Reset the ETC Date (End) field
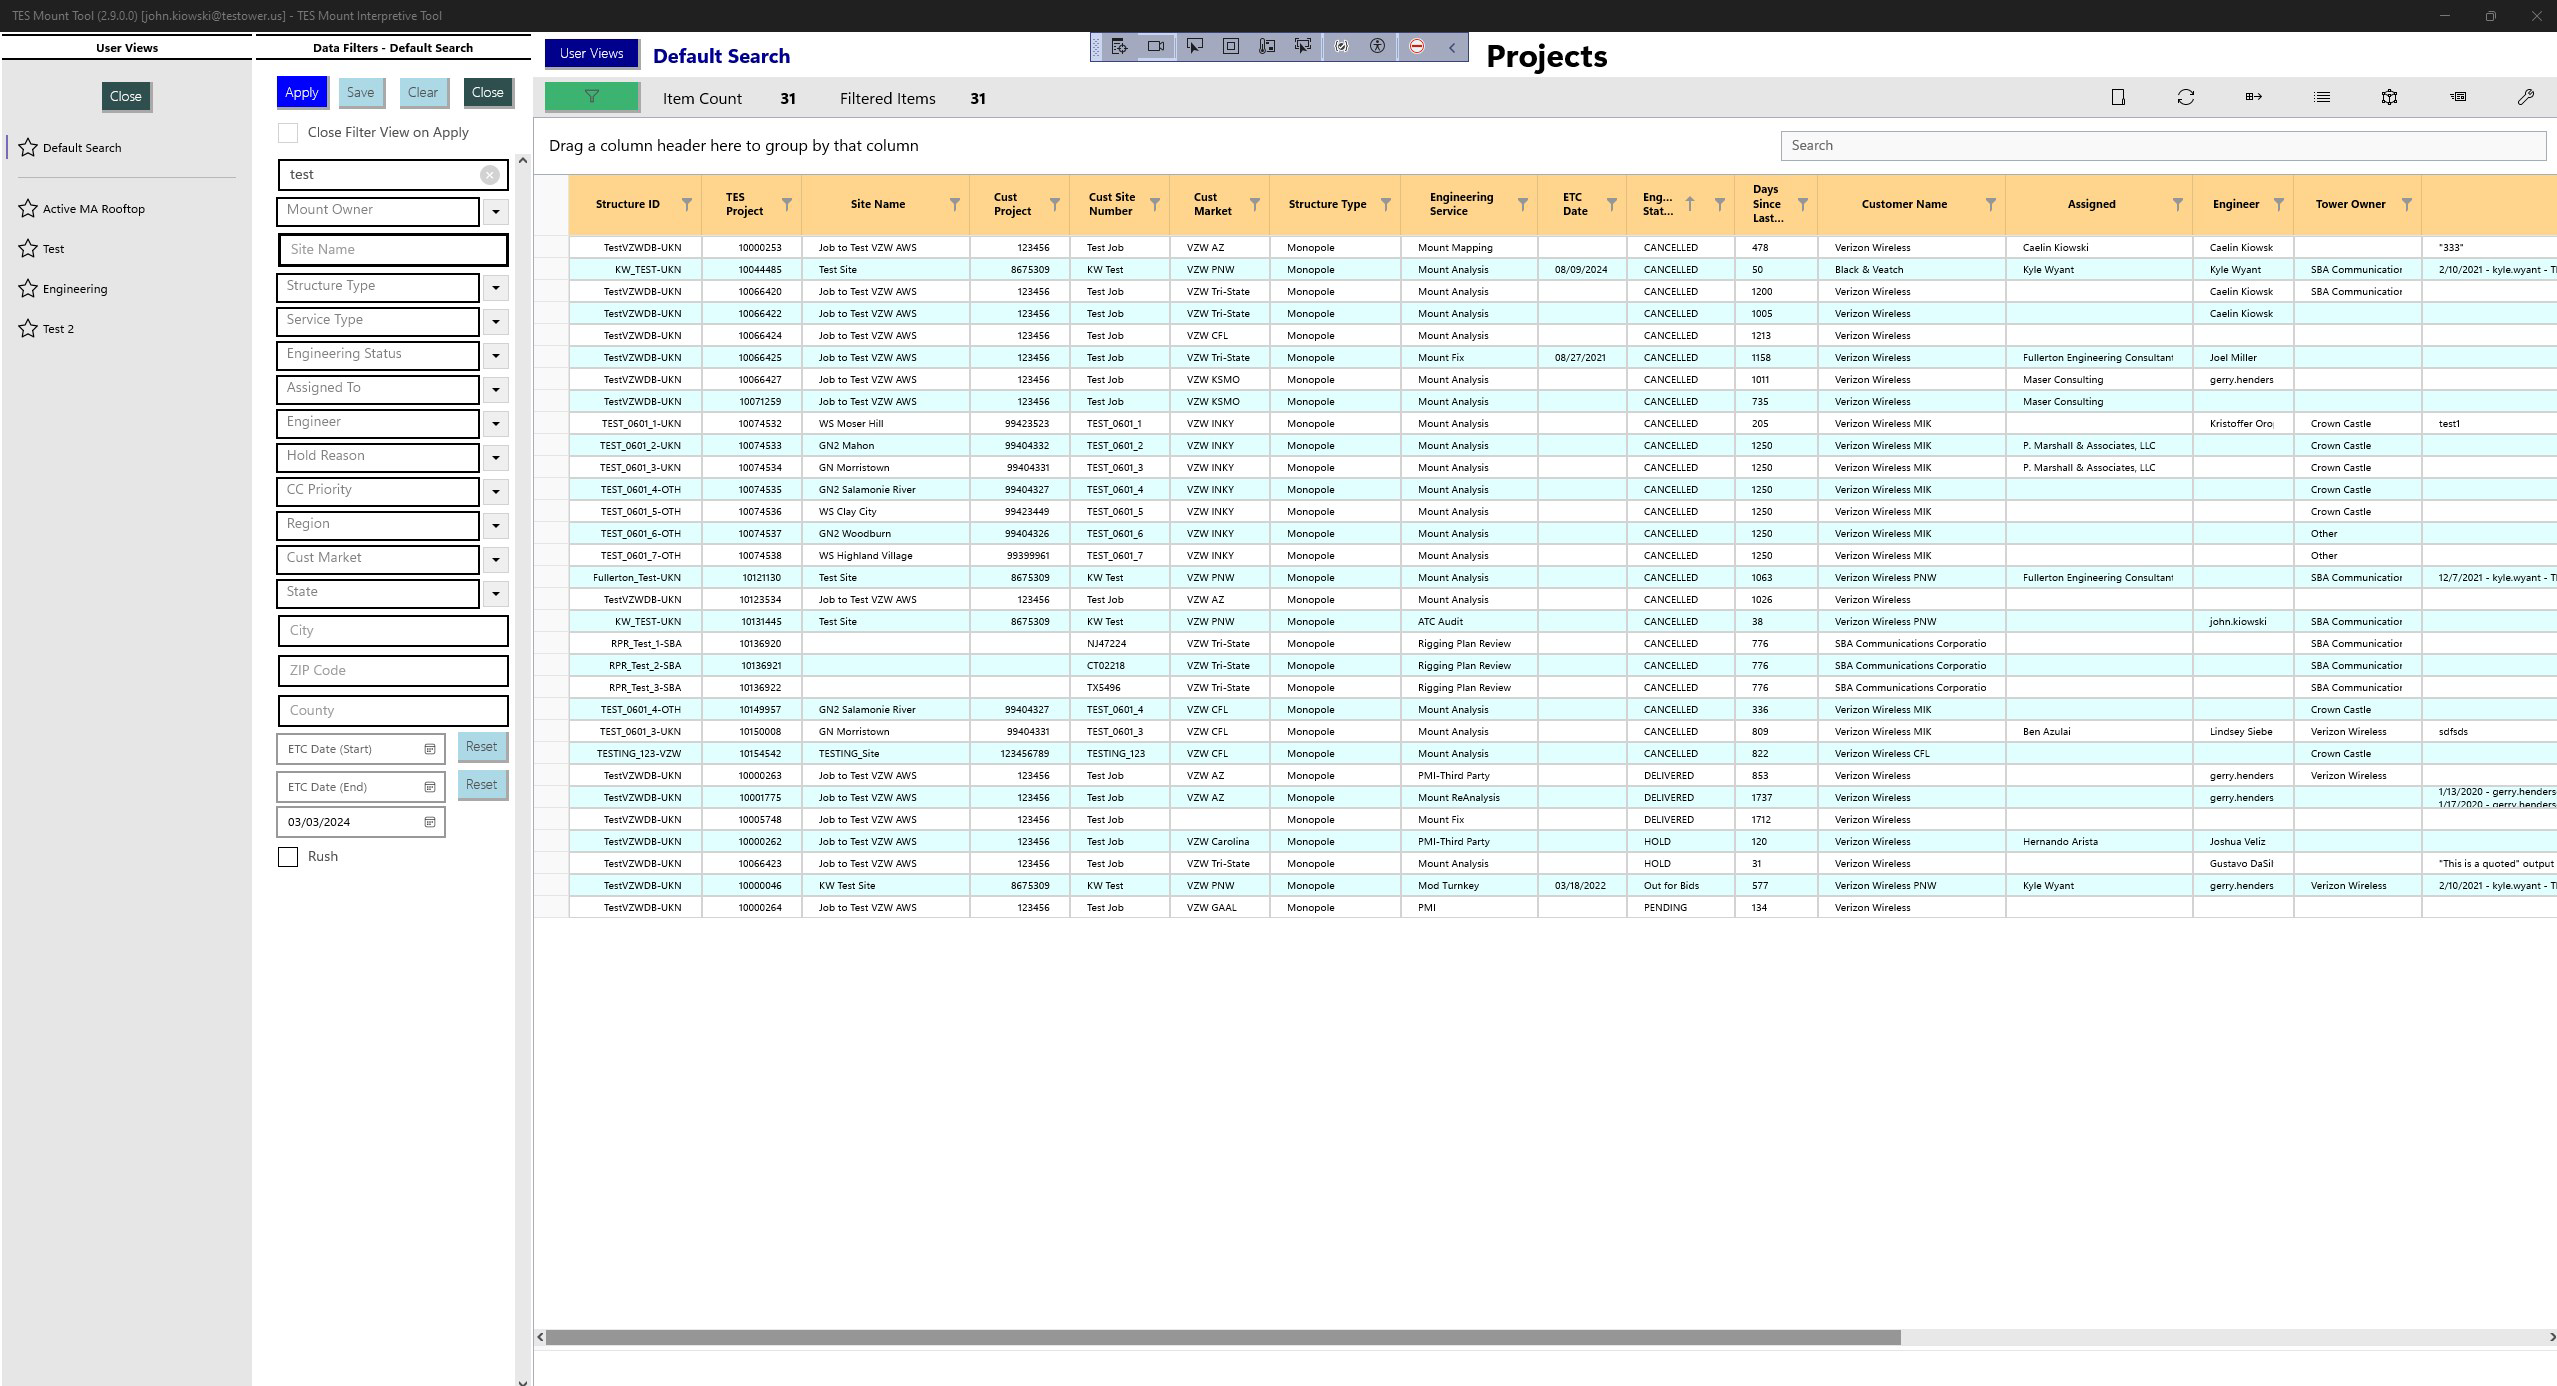This screenshot has width=2557, height=1386. coord(482,785)
